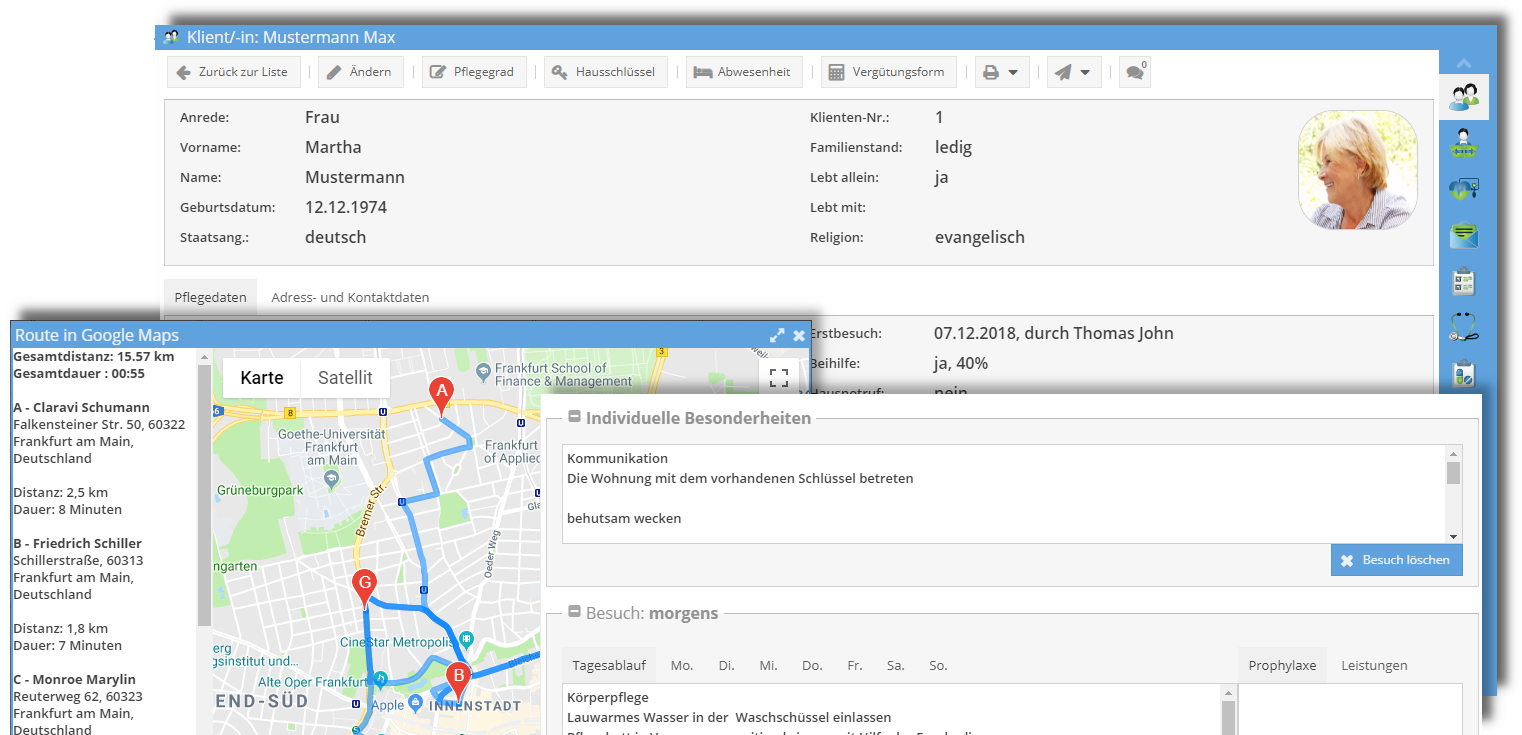1522x735 pixels.
Task: Switch to the Adress- und Kontaktdaten tab
Action: pos(349,297)
